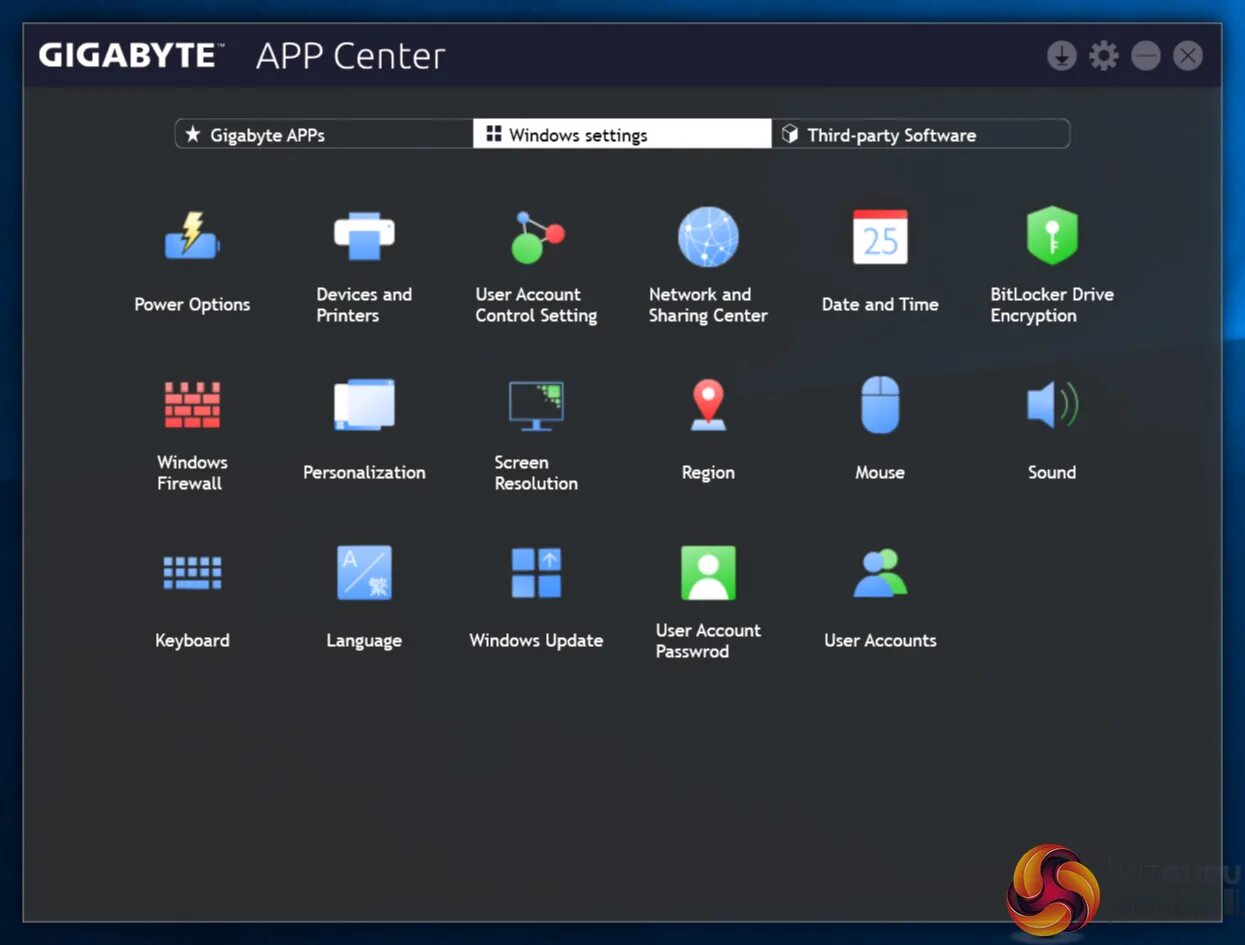This screenshot has height=945, width=1245.
Task: Open the Sound speaker icon
Action: click(x=1052, y=405)
